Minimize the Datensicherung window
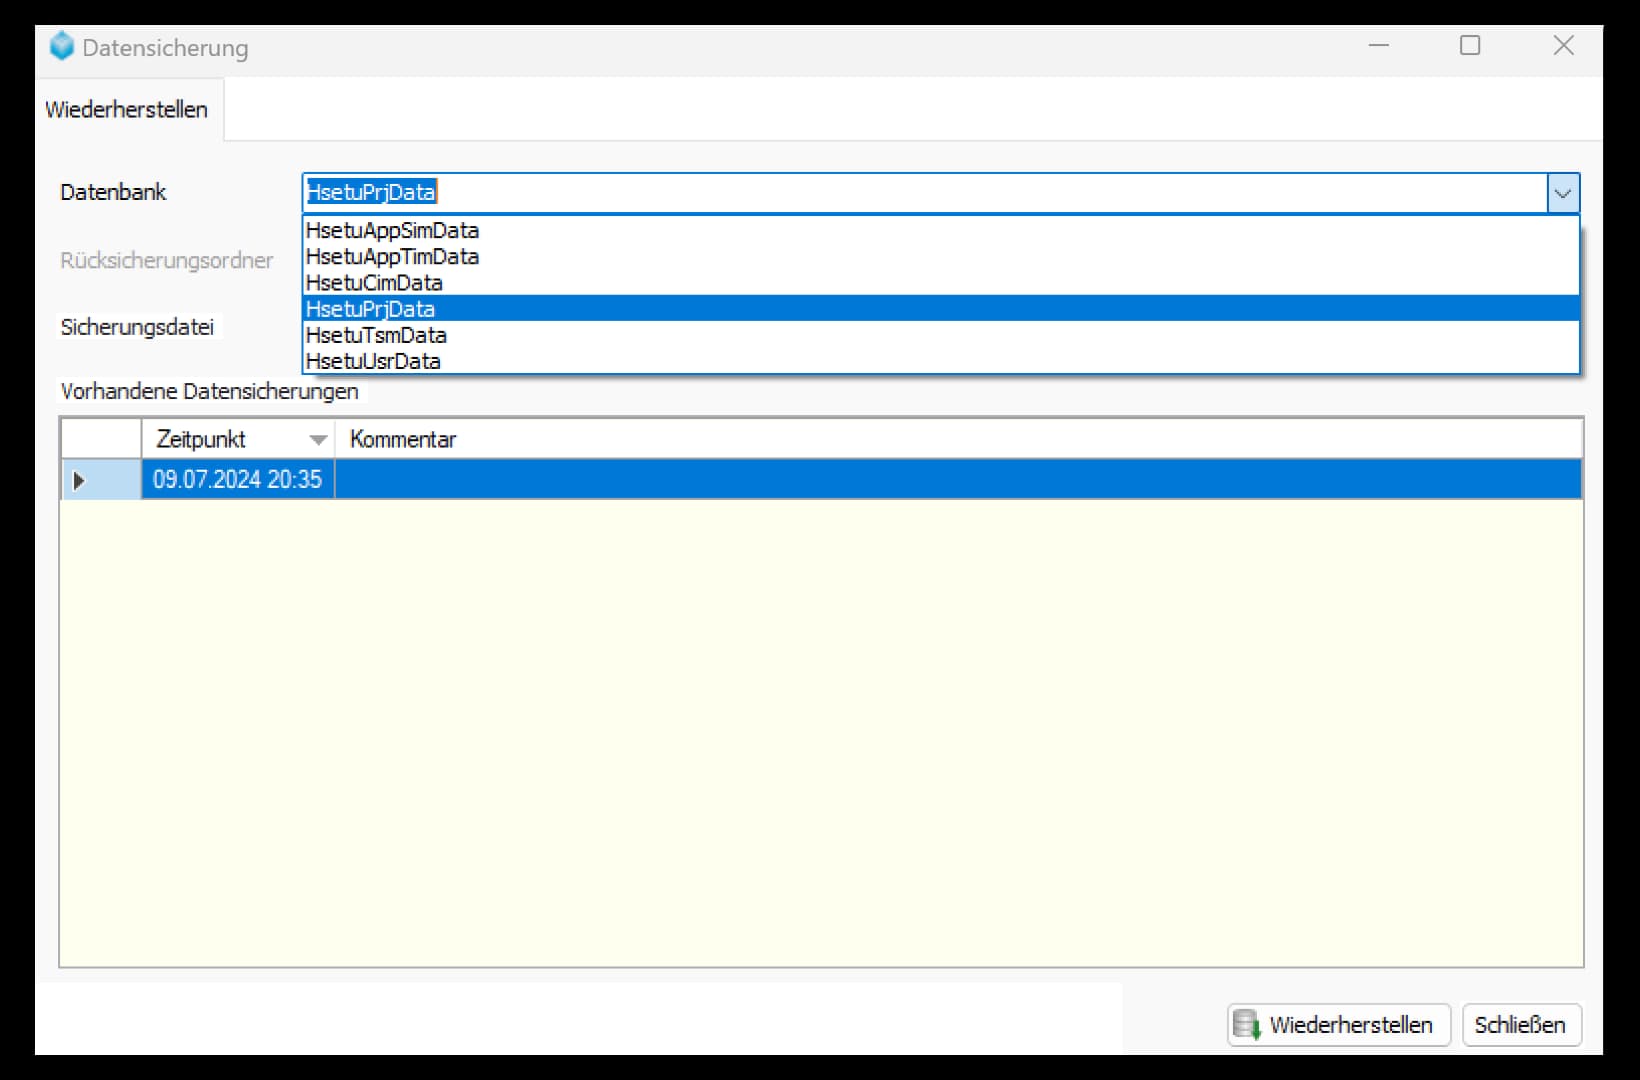 pos(1379,46)
